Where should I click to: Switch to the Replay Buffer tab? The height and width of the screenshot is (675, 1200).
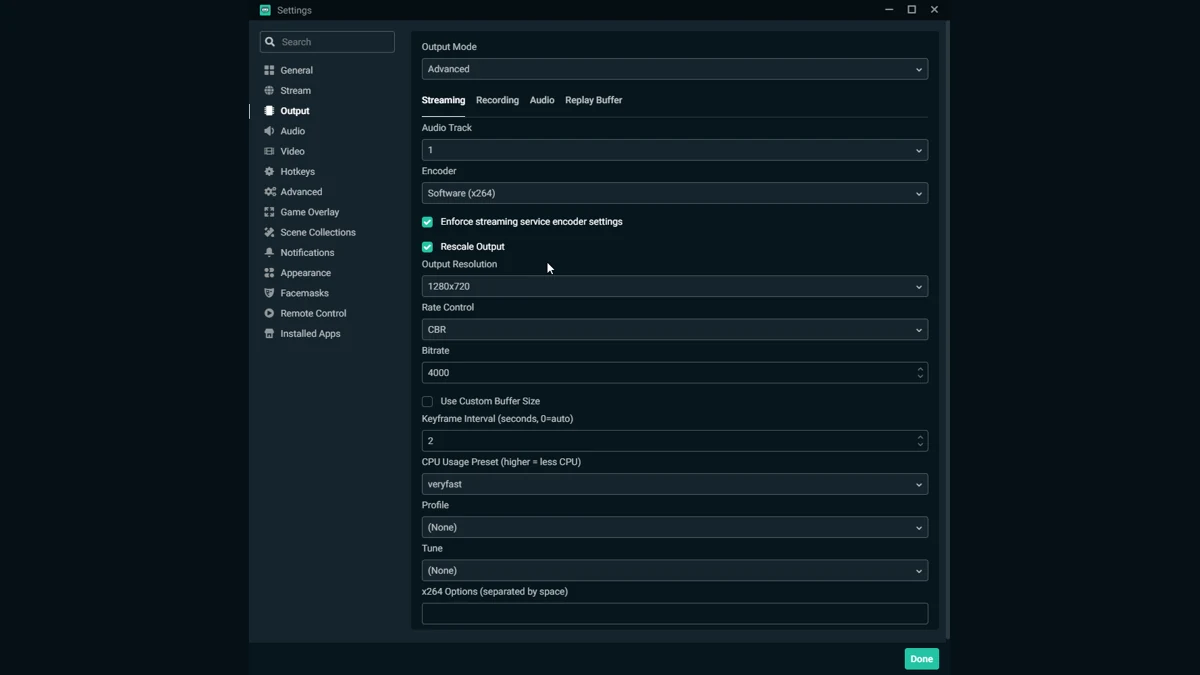593,100
